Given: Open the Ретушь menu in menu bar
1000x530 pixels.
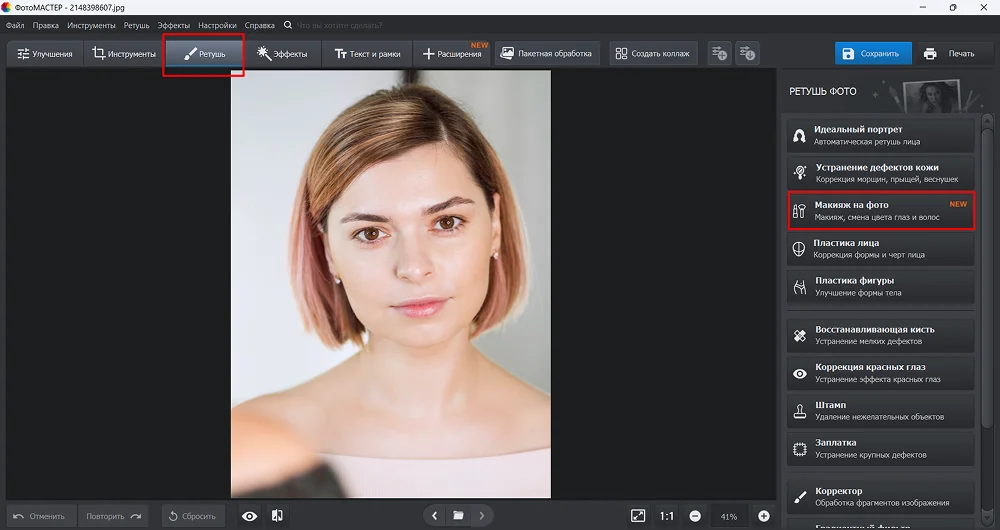Looking at the screenshot, I should click(x=136, y=26).
